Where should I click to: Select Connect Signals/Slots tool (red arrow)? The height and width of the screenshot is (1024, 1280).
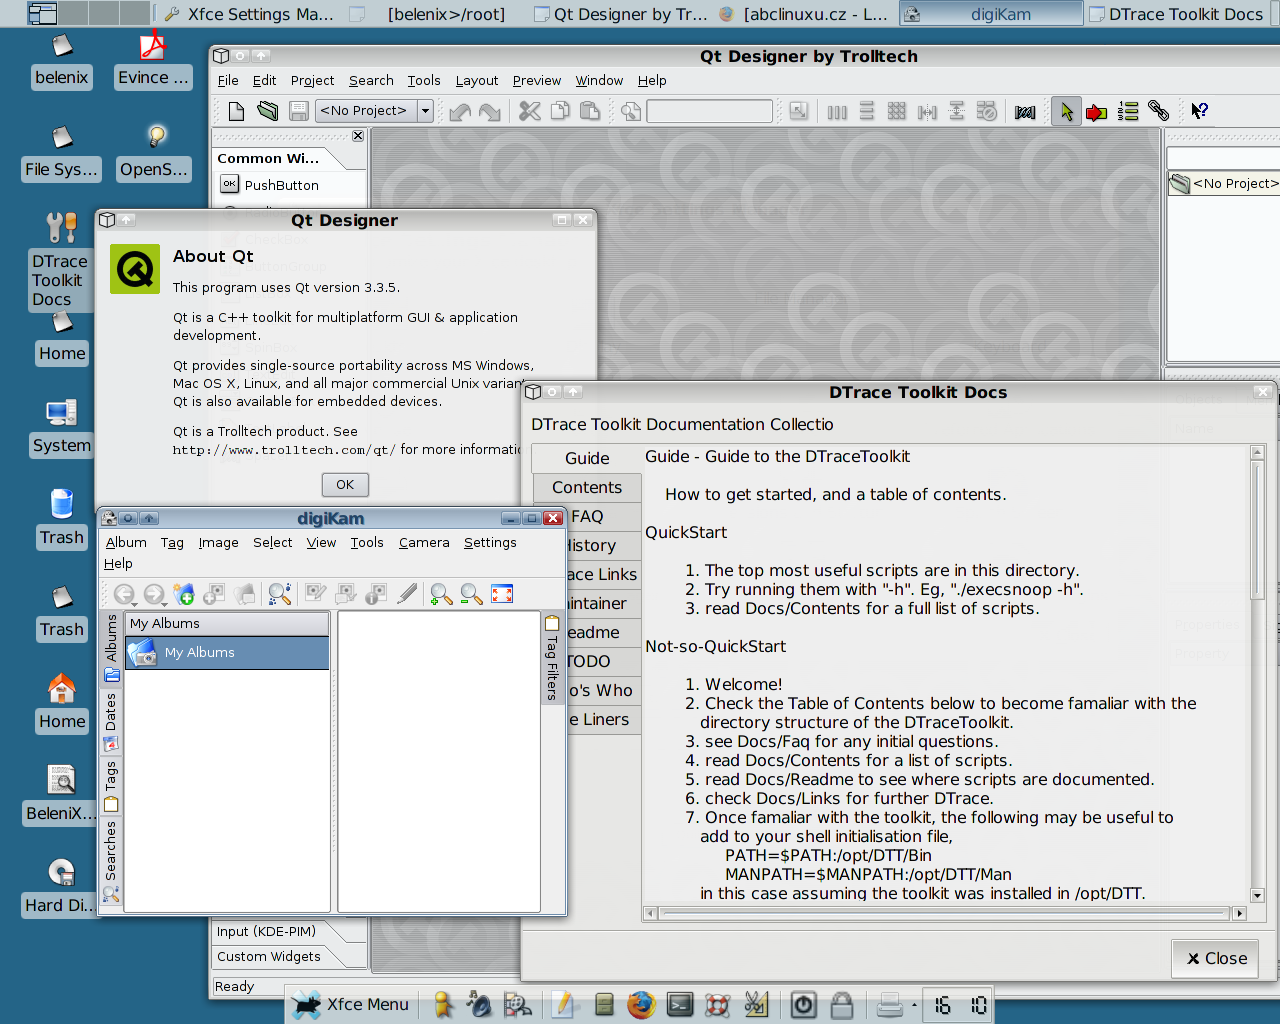point(1097,111)
